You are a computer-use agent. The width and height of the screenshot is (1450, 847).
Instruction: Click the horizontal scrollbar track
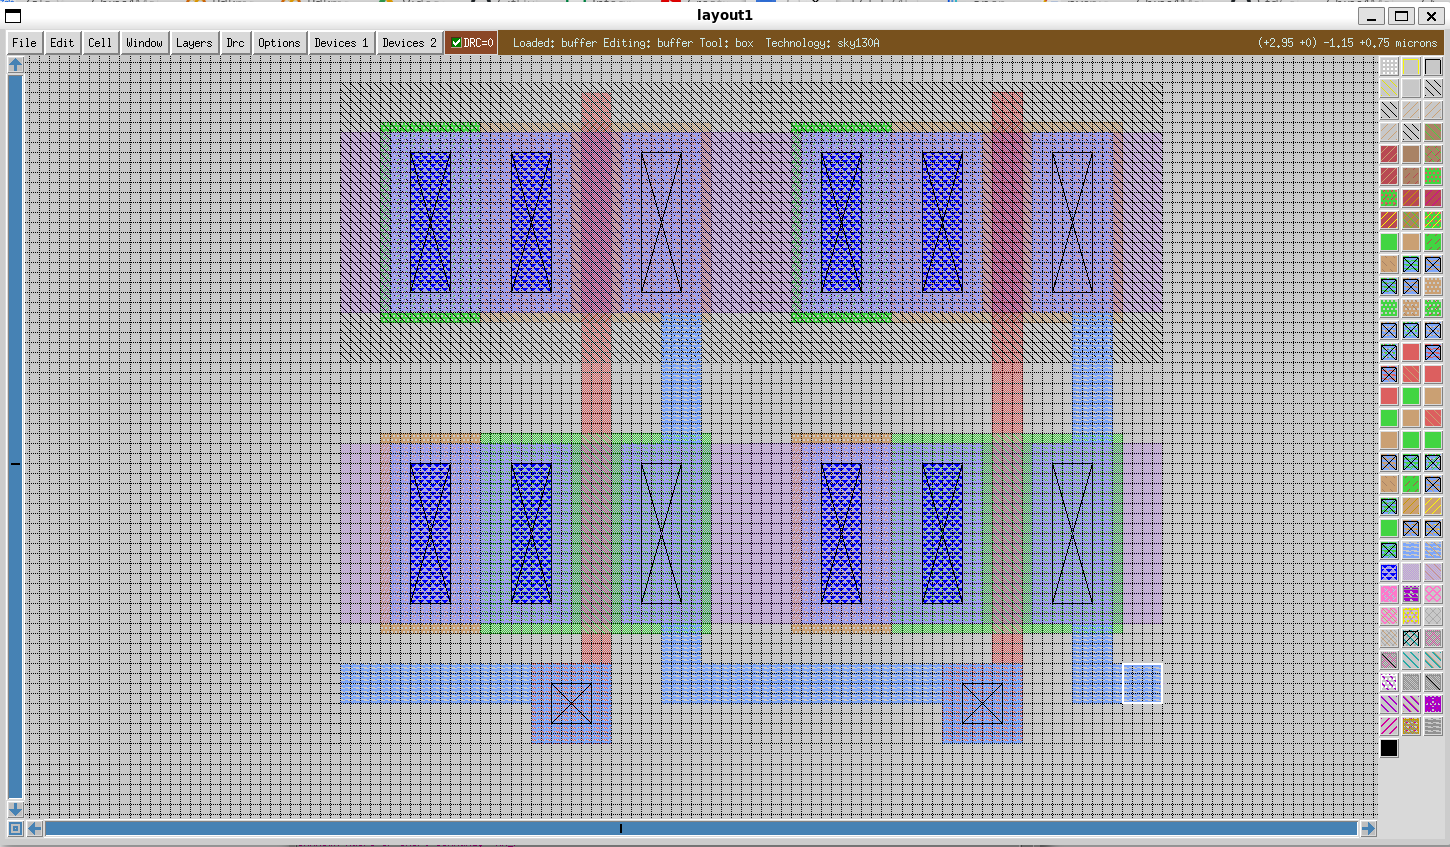[702, 828]
